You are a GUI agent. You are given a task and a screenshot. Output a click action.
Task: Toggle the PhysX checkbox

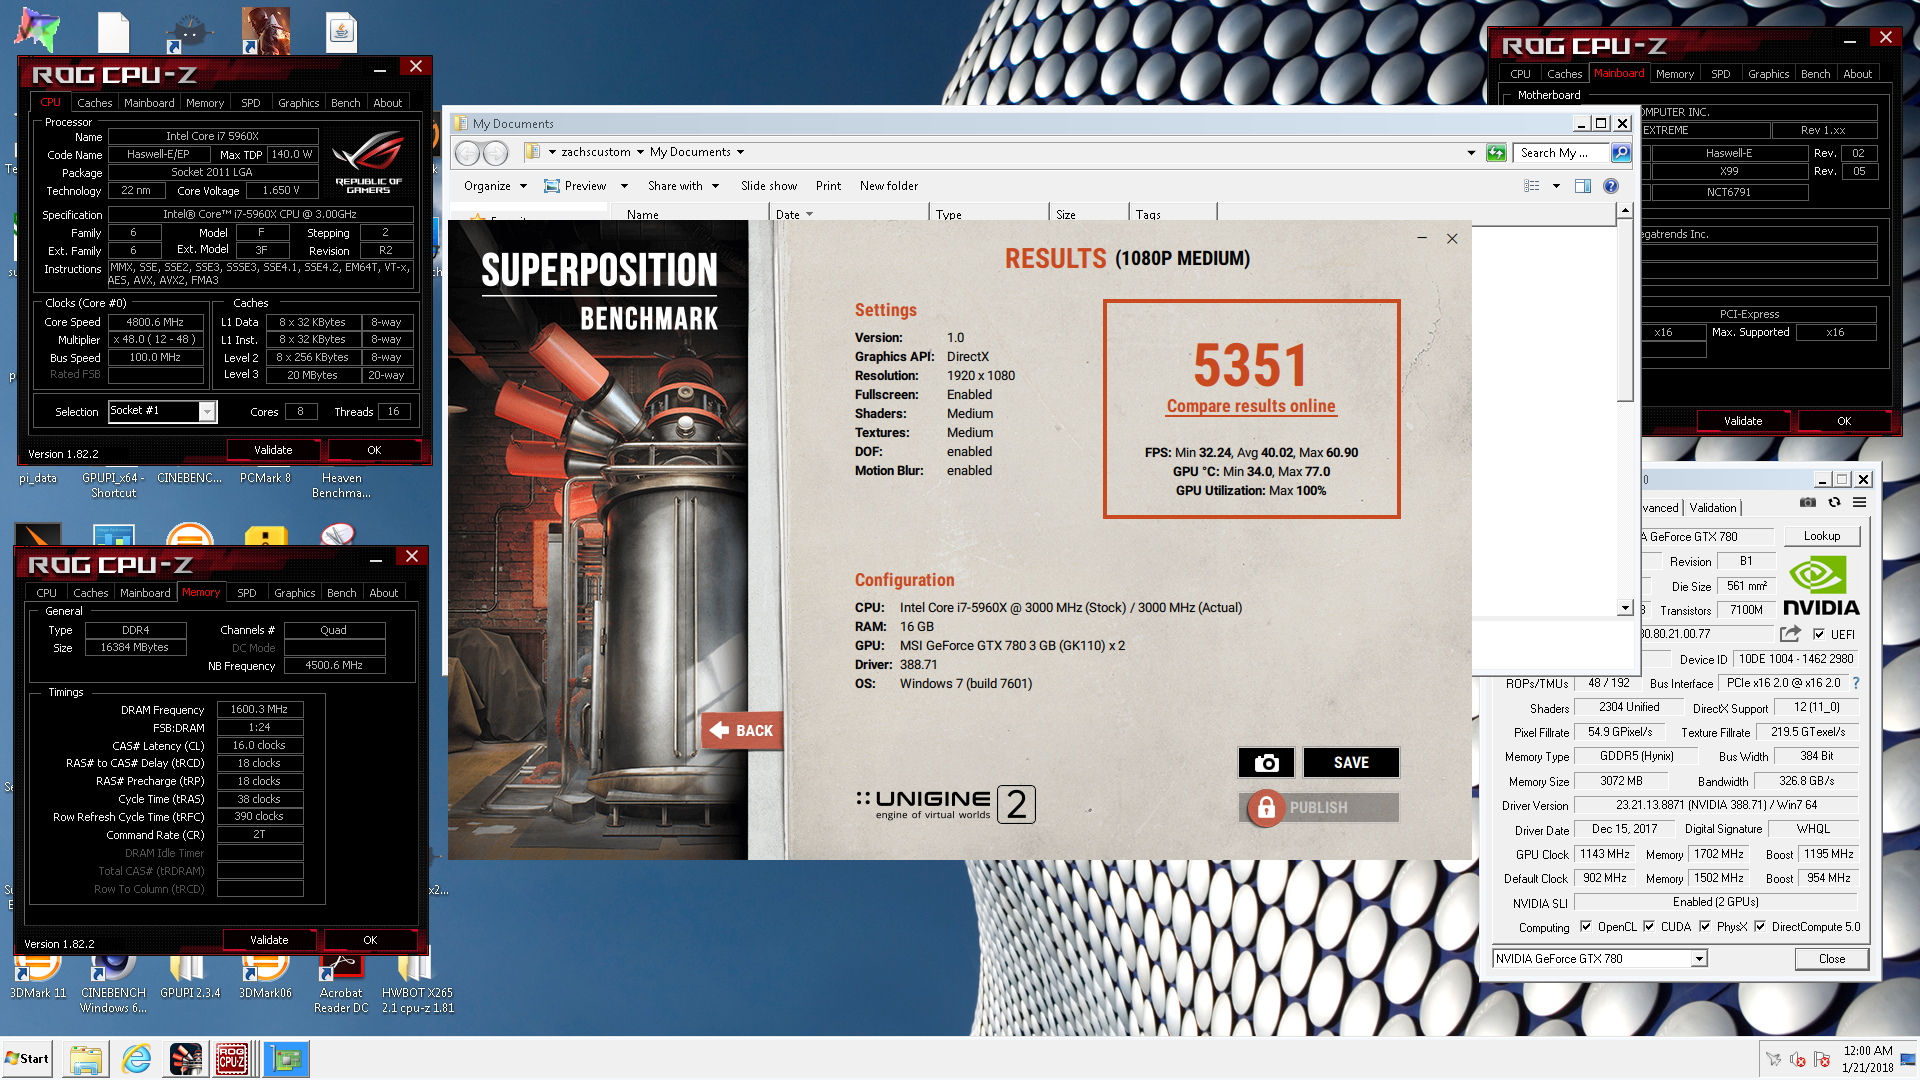coord(1705,927)
